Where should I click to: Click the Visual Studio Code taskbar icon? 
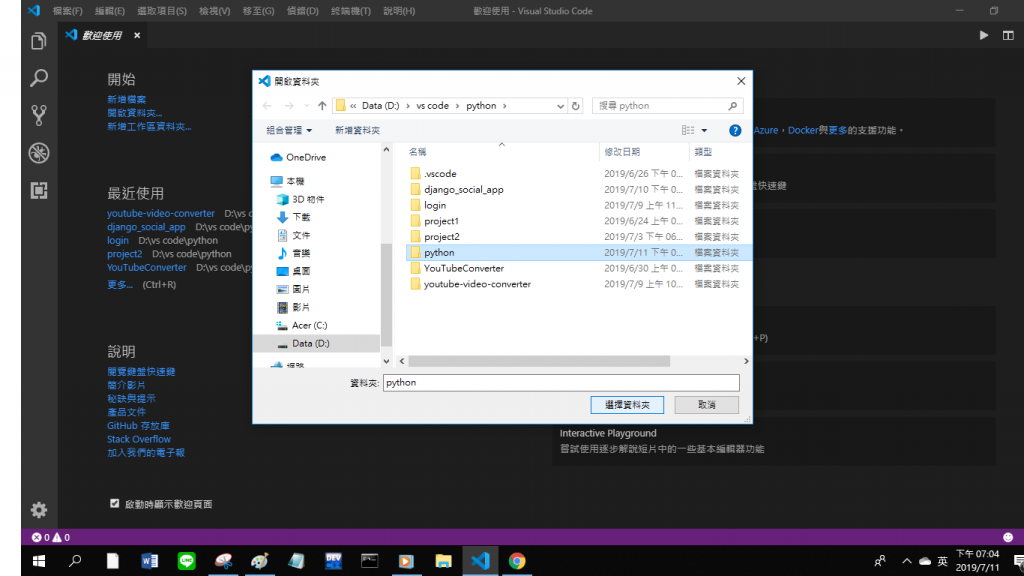480,561
